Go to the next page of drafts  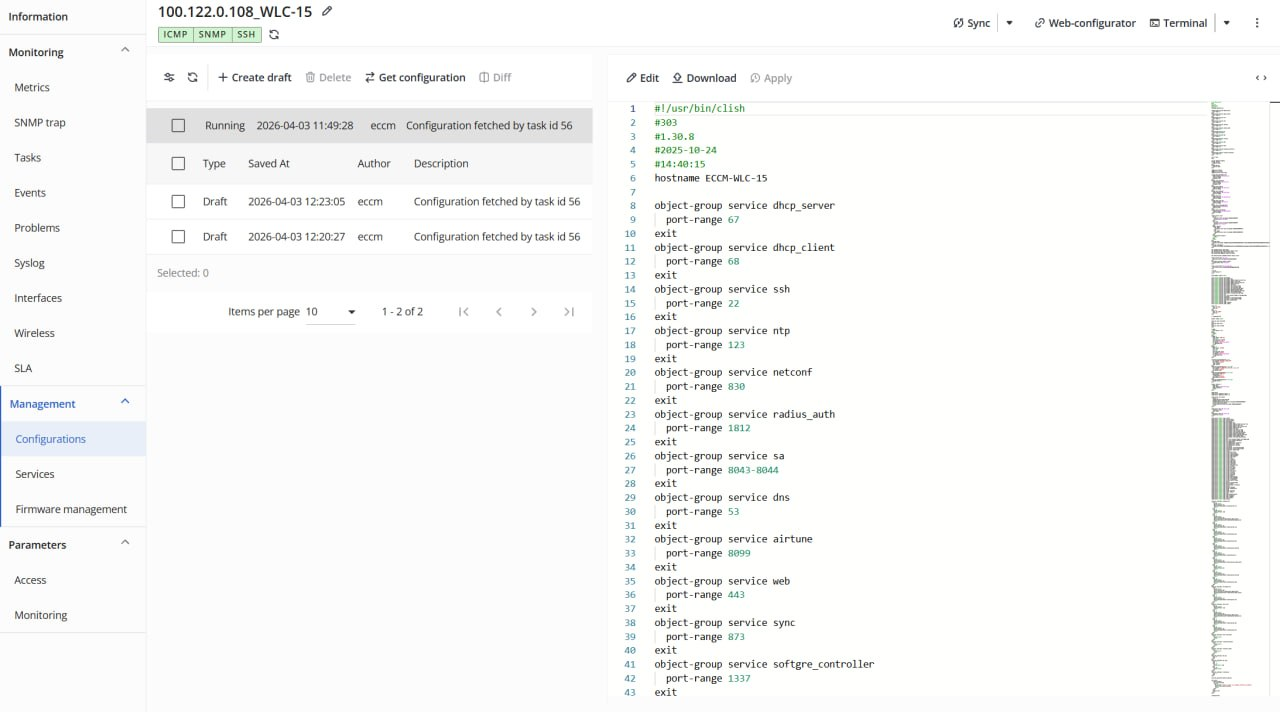[x=534, y=312]
